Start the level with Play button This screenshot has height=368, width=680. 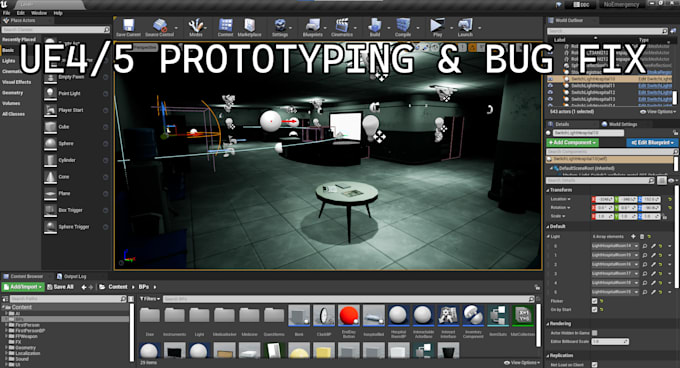pos(437,27)
